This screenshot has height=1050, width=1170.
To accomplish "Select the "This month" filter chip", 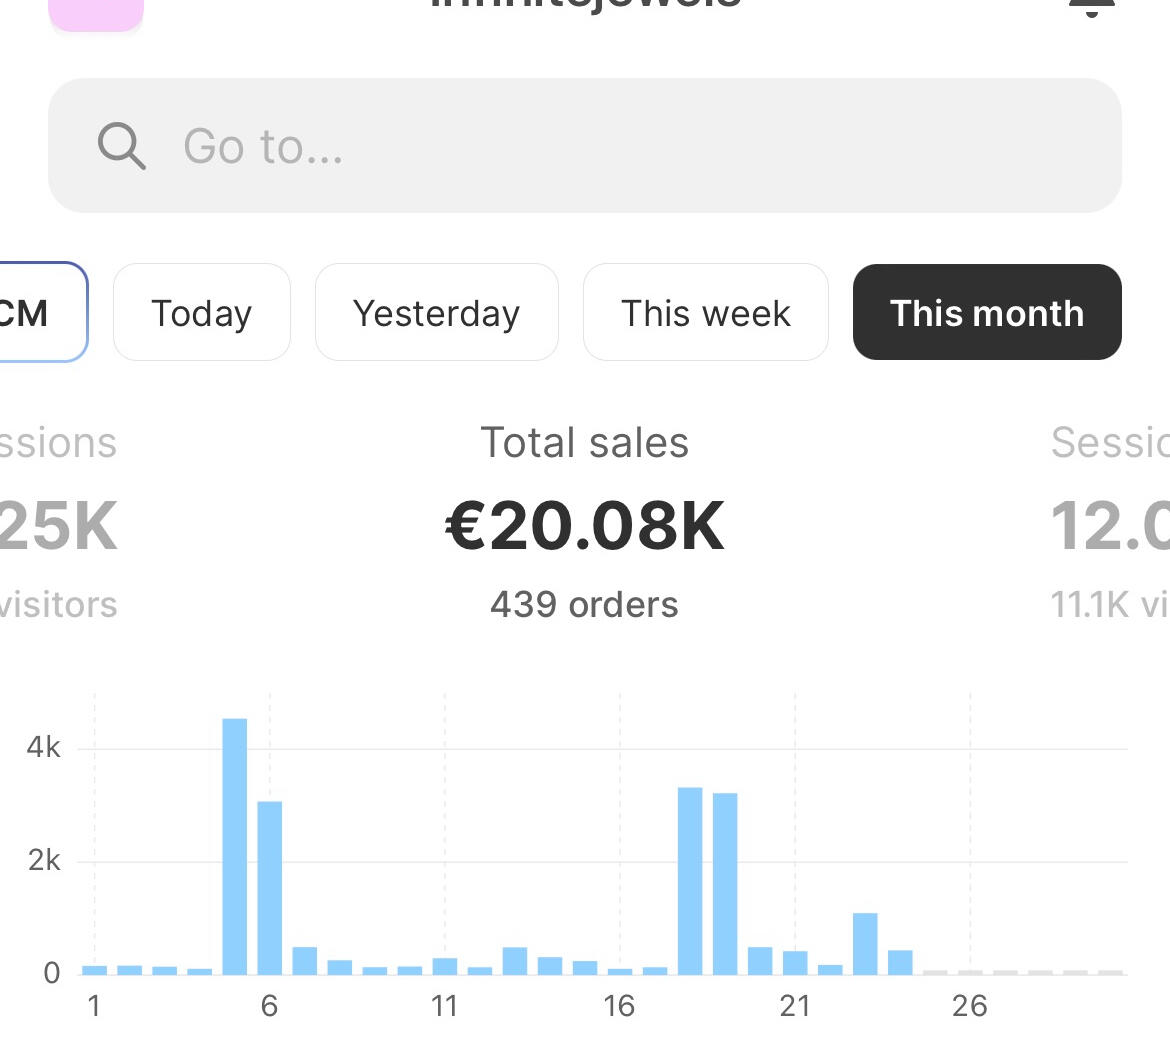I will pyautogui.click(x=987, y=313).
